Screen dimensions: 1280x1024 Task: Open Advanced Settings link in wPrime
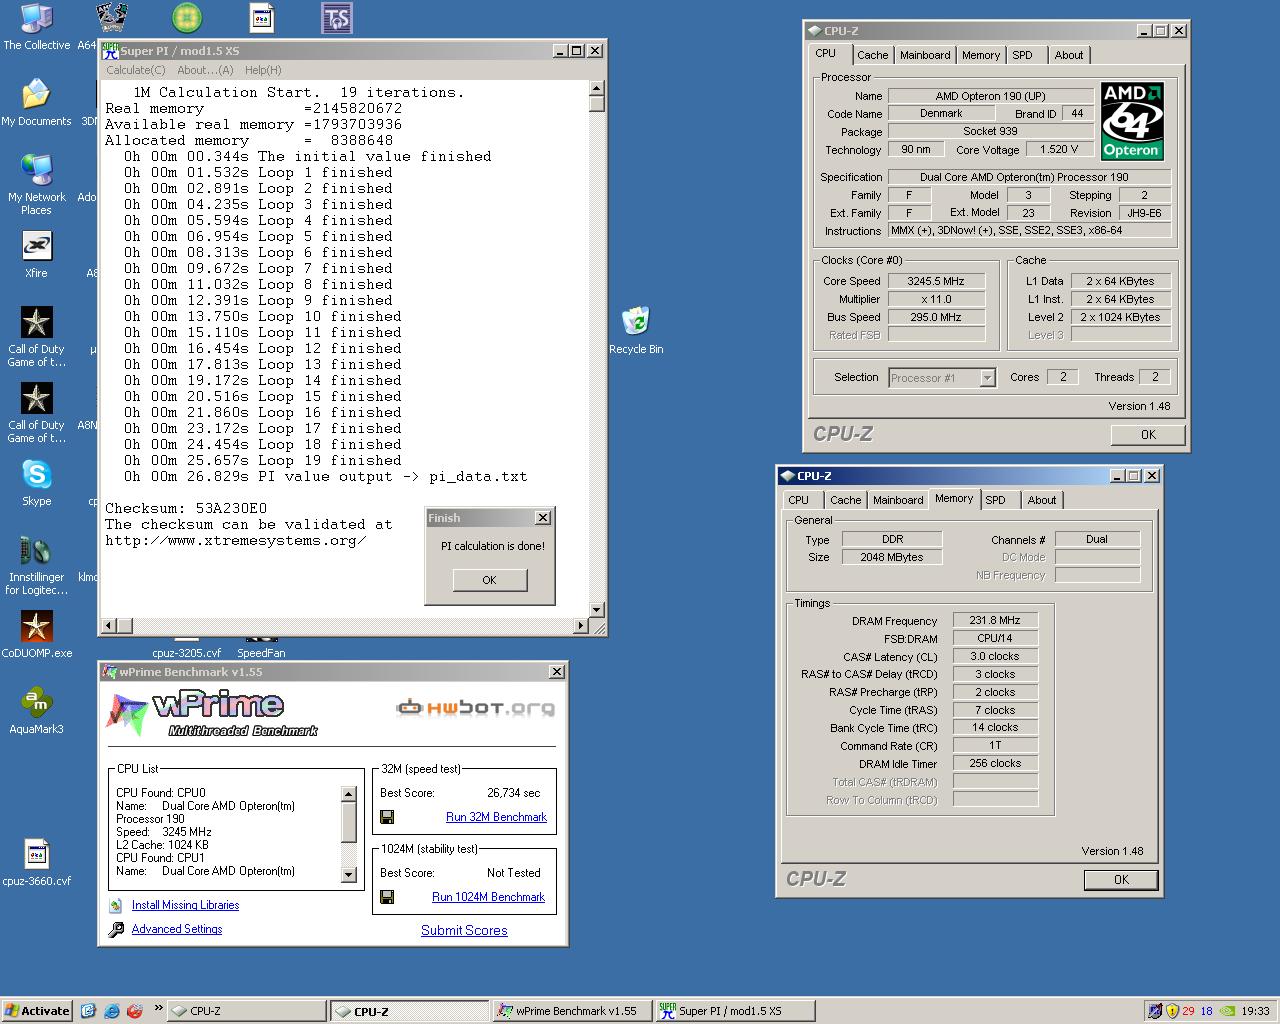point(176,929)
